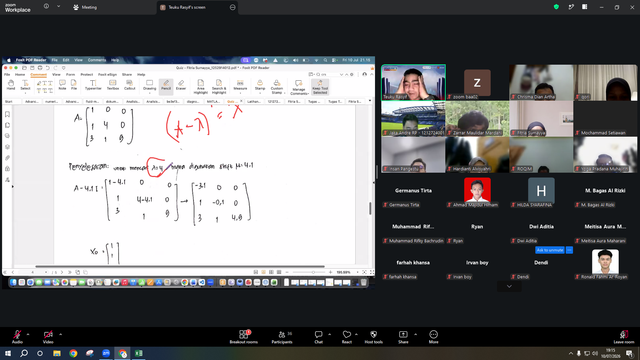This screenshot has height=360, width=640.
Task: Expand the chat options arrow
Action: tap(329, 334)
